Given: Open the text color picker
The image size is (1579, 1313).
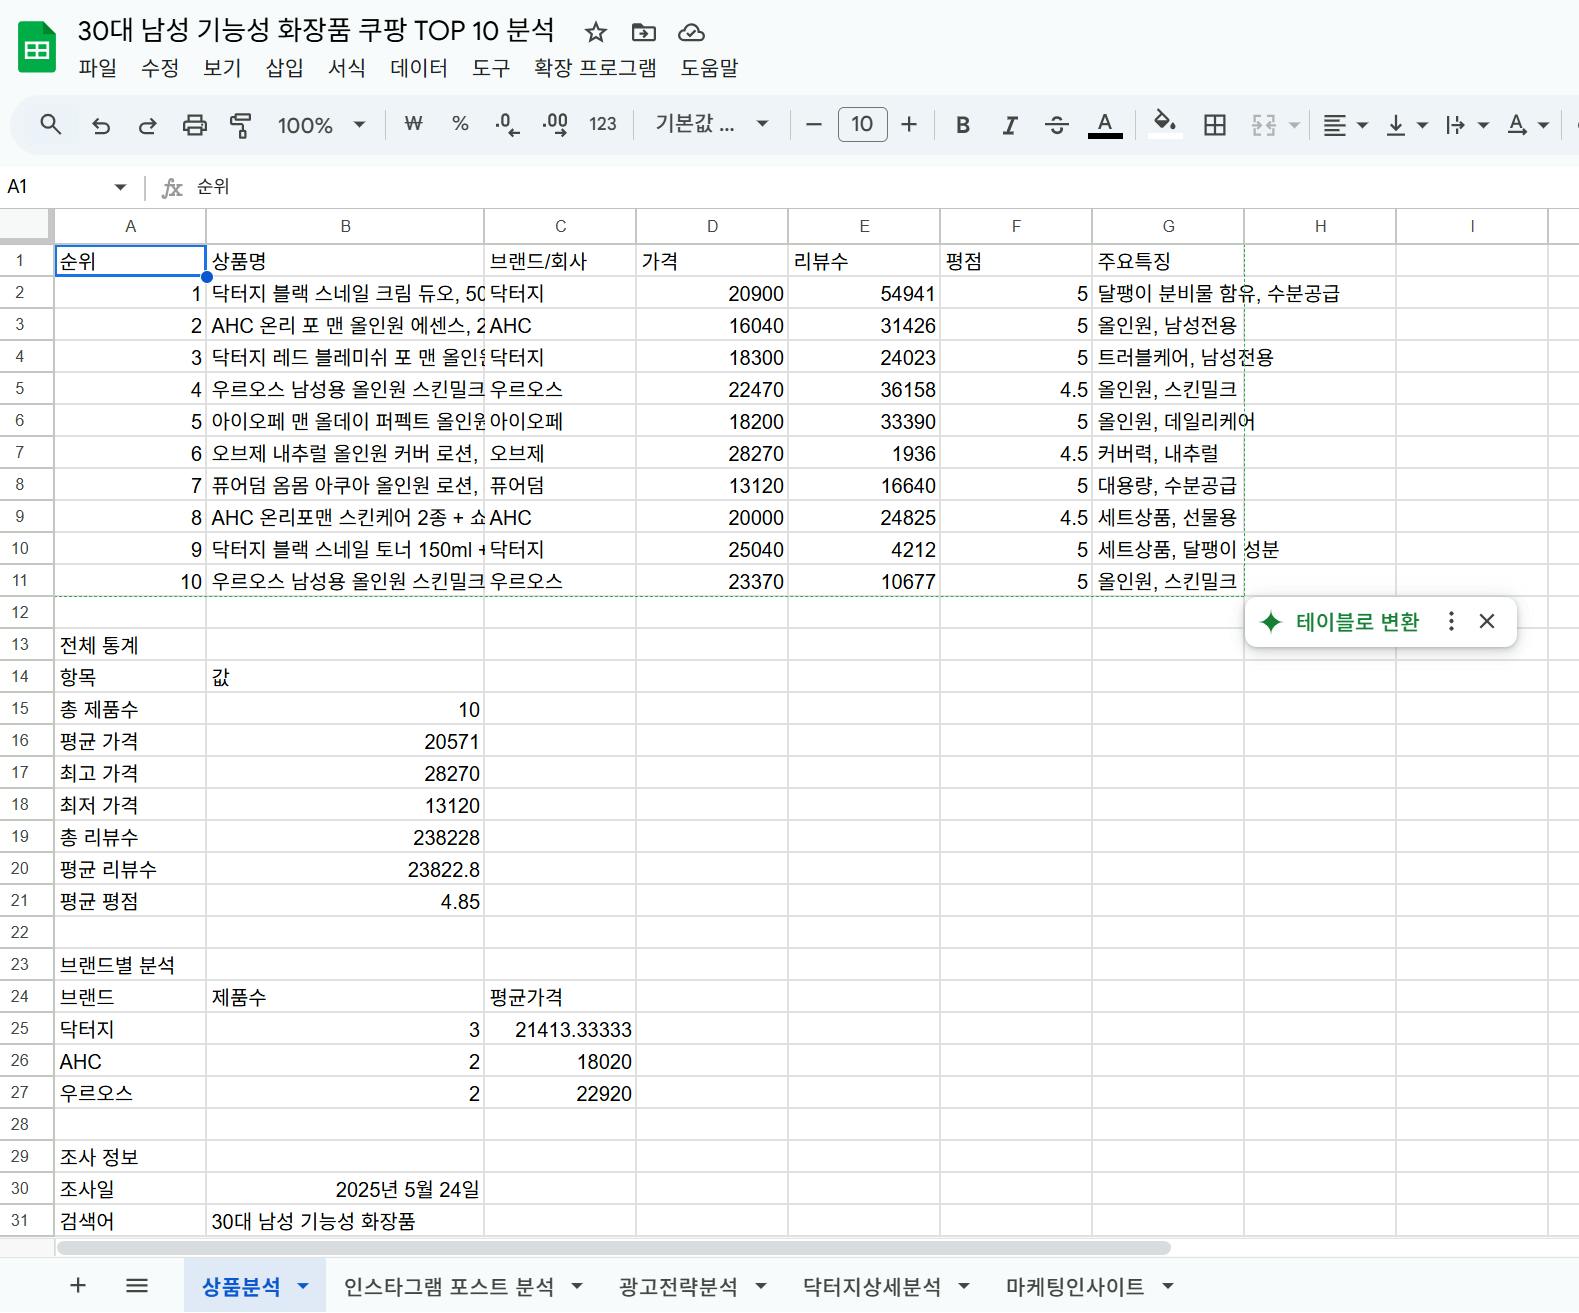Looking at the screenshot, I should tap(1105, 125).
